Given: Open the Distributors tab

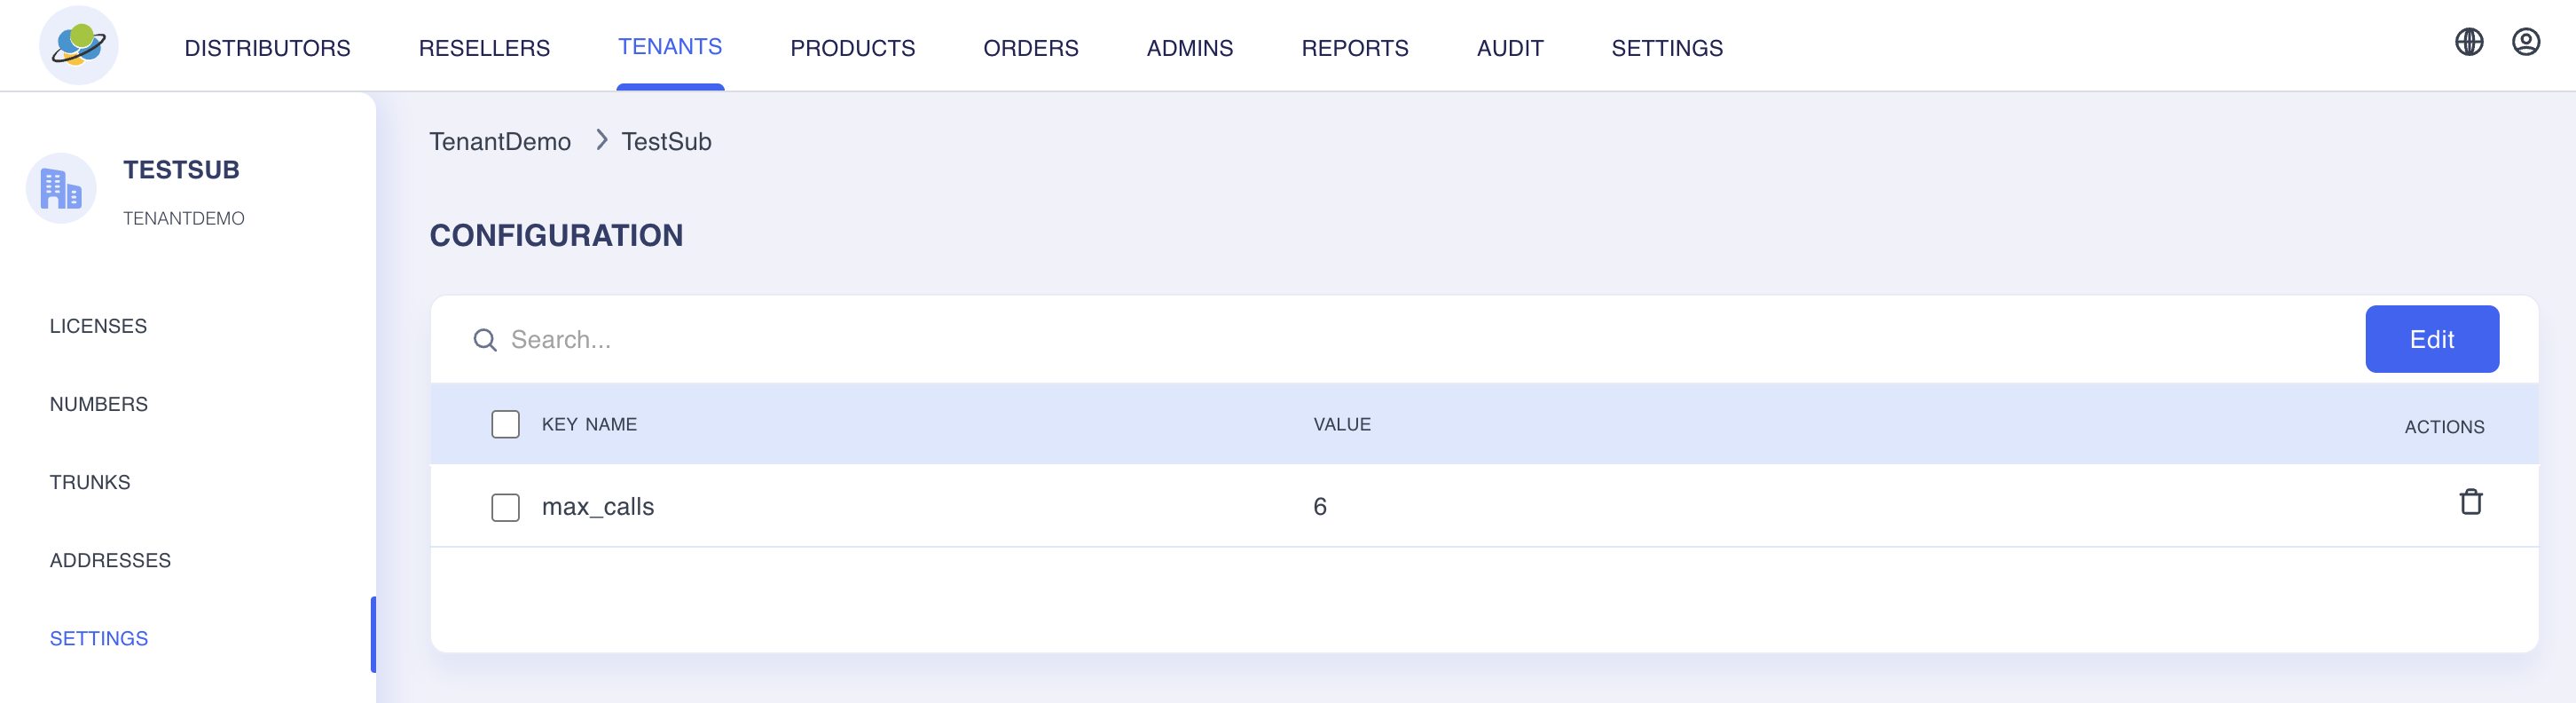Looking at the screenshot, I should tap(267, 48).
